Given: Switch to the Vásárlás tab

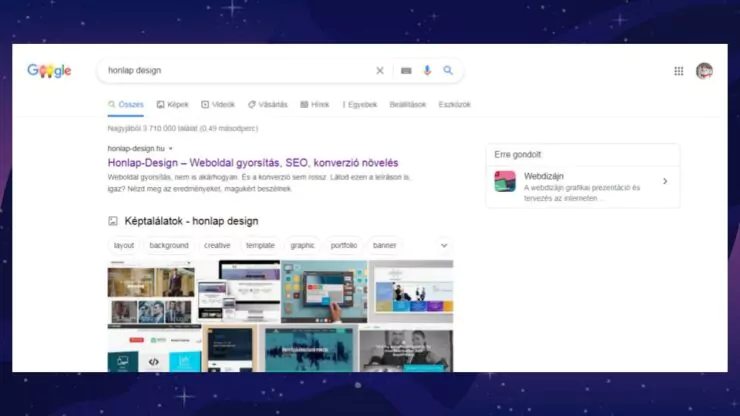Looking at the screenshot, I should [x=268, y=104].
